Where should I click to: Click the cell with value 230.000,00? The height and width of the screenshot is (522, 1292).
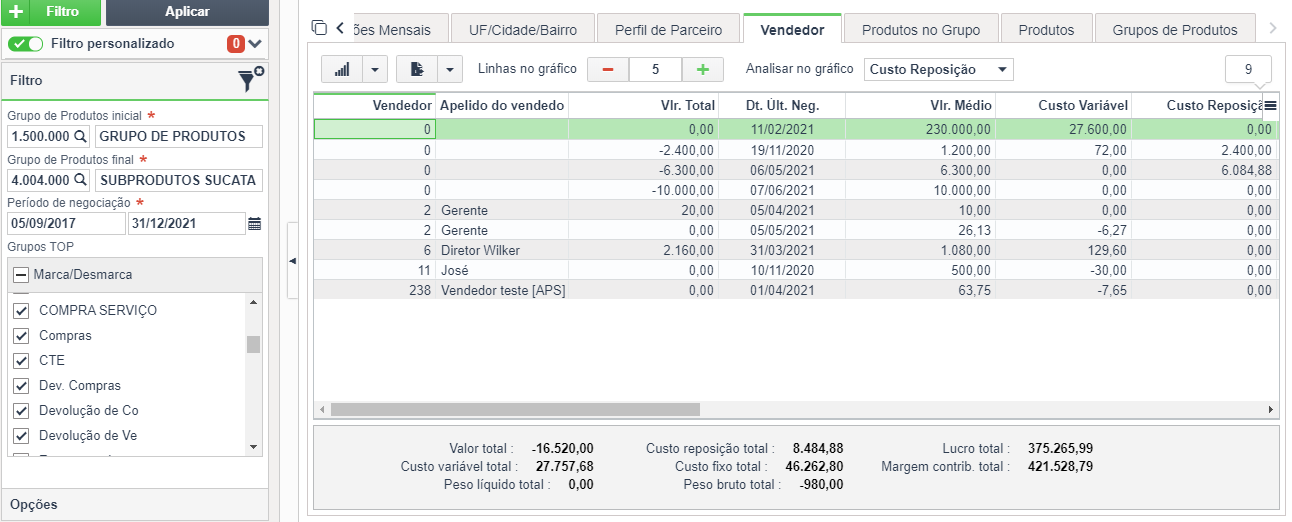tap(921, 129)
